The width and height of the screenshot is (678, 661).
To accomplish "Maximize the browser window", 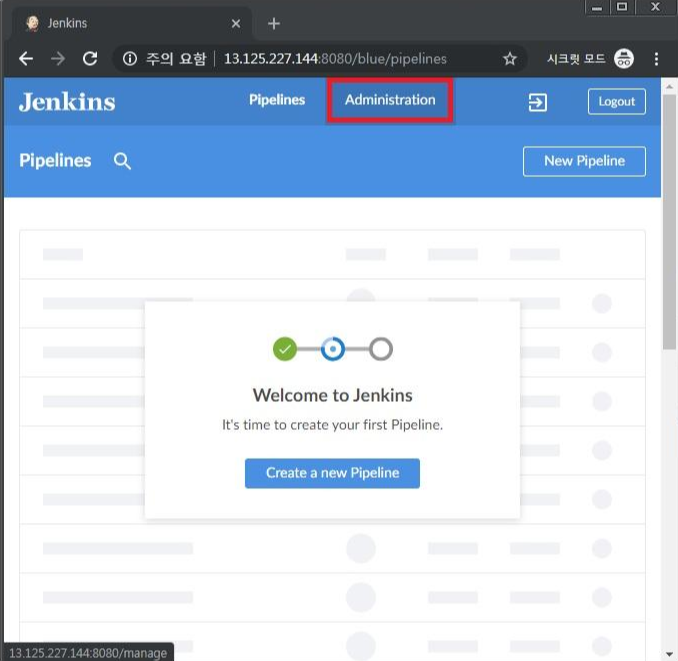I will [622, 7].
